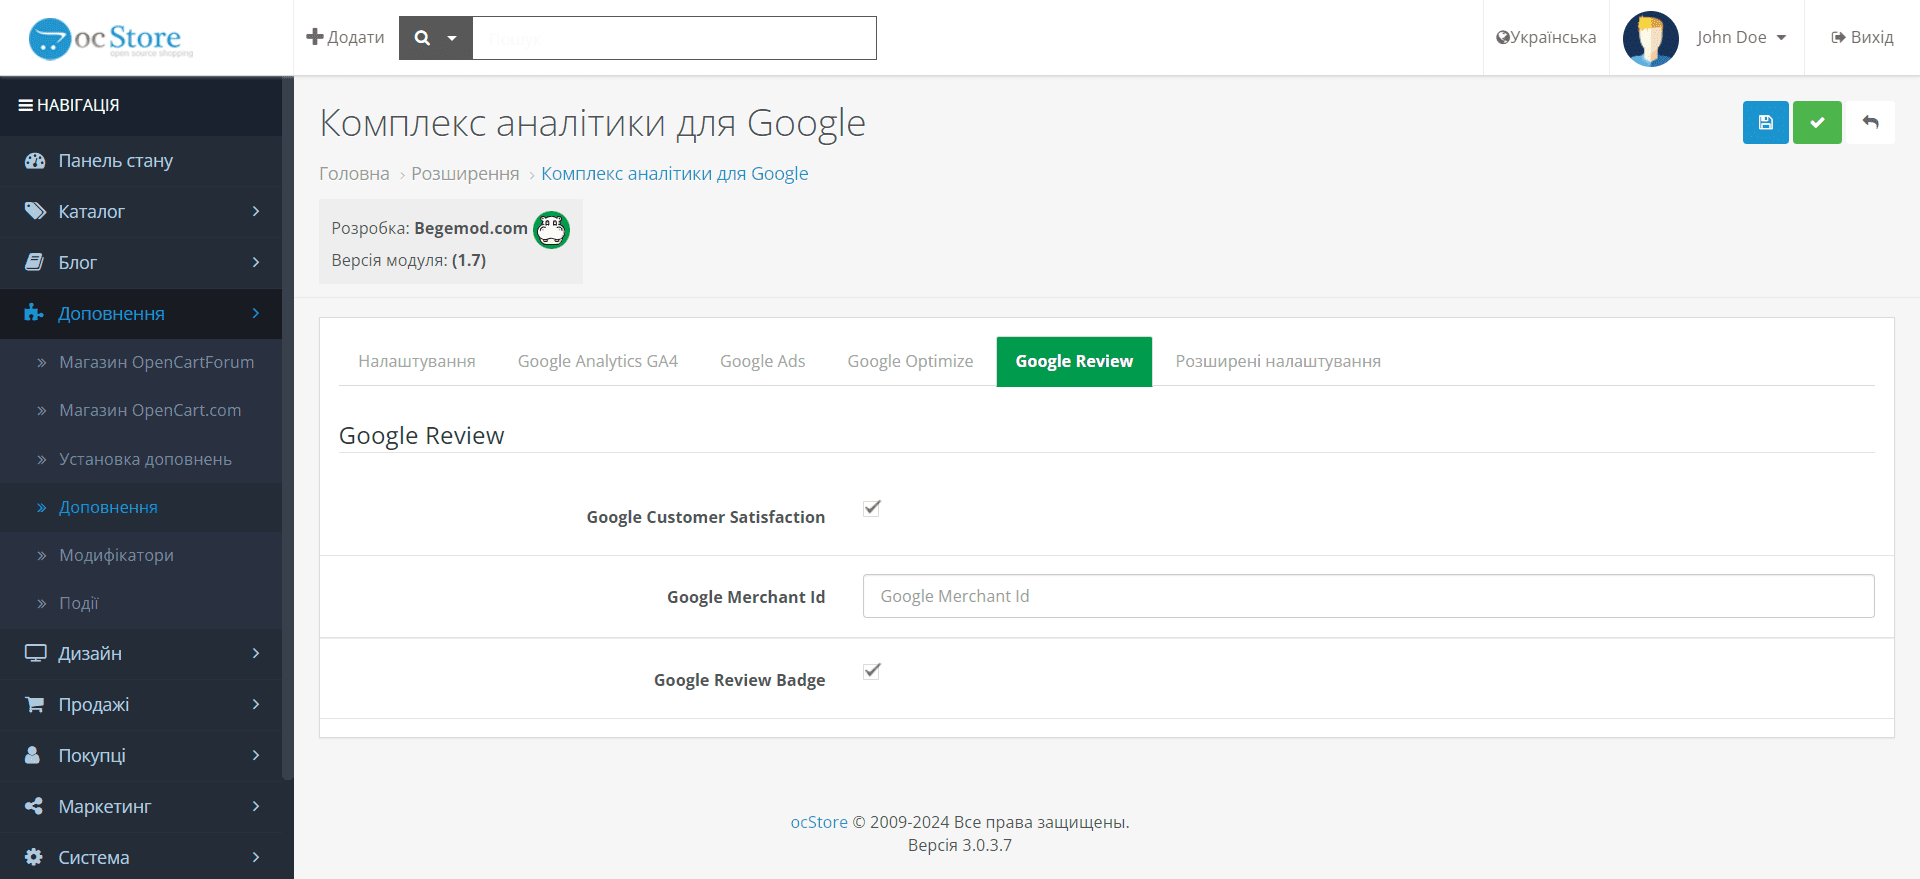Viewport: 1920px width, 879px height.
Task: Click the Дизайн monitor icon
Action: click(35, 653)
